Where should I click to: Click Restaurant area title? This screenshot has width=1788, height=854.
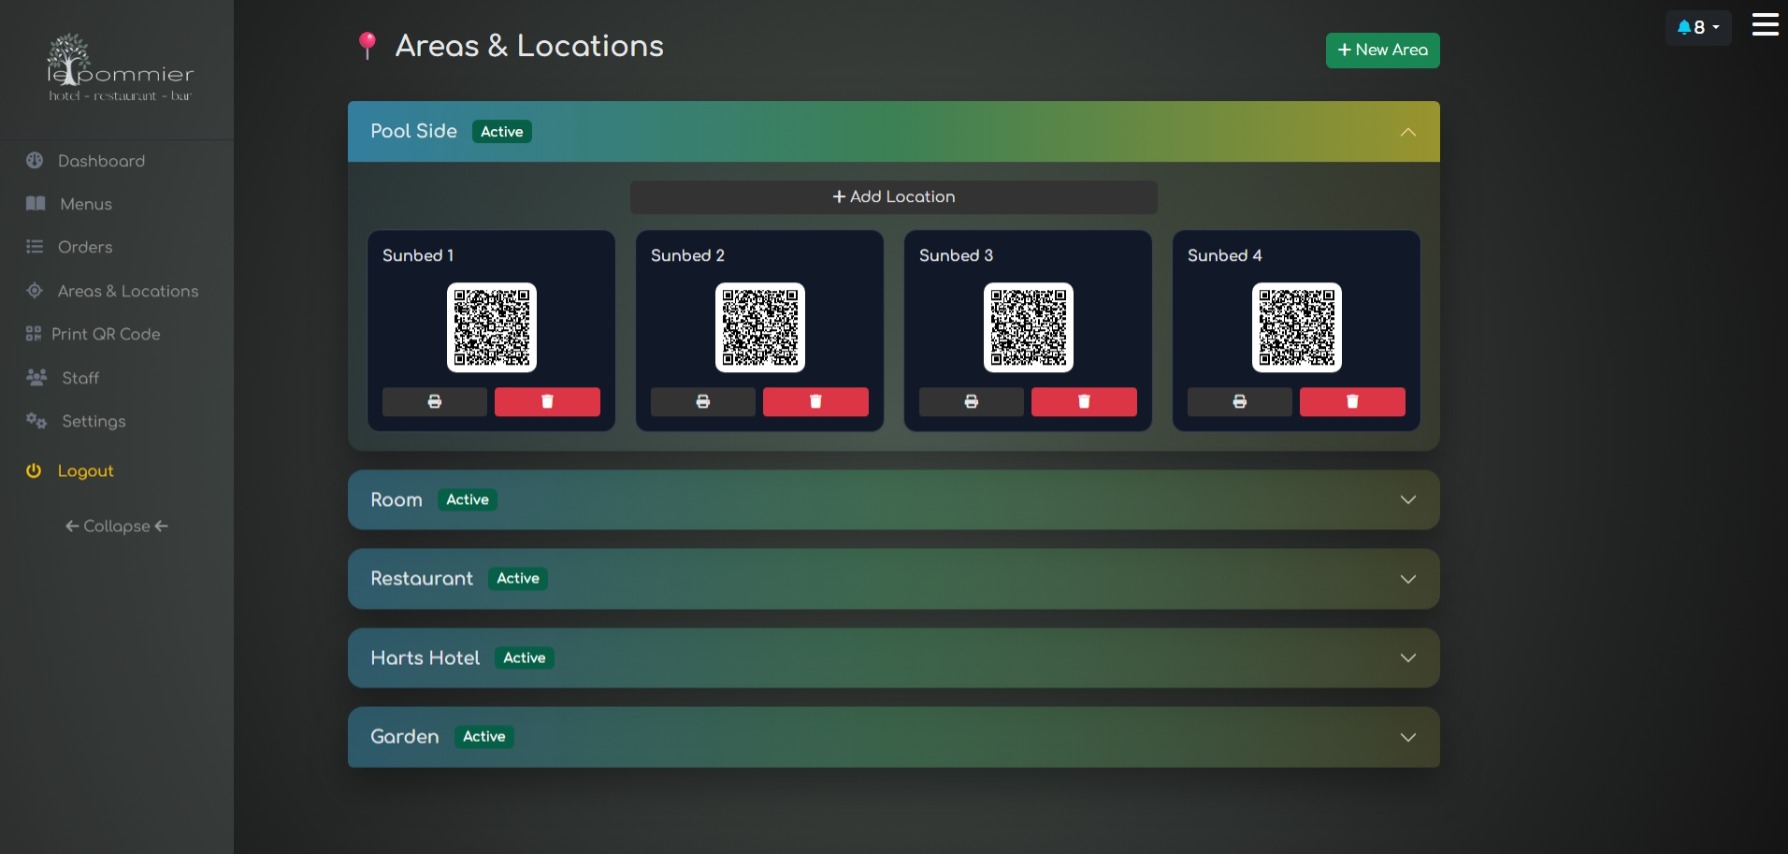pos(422,579)
